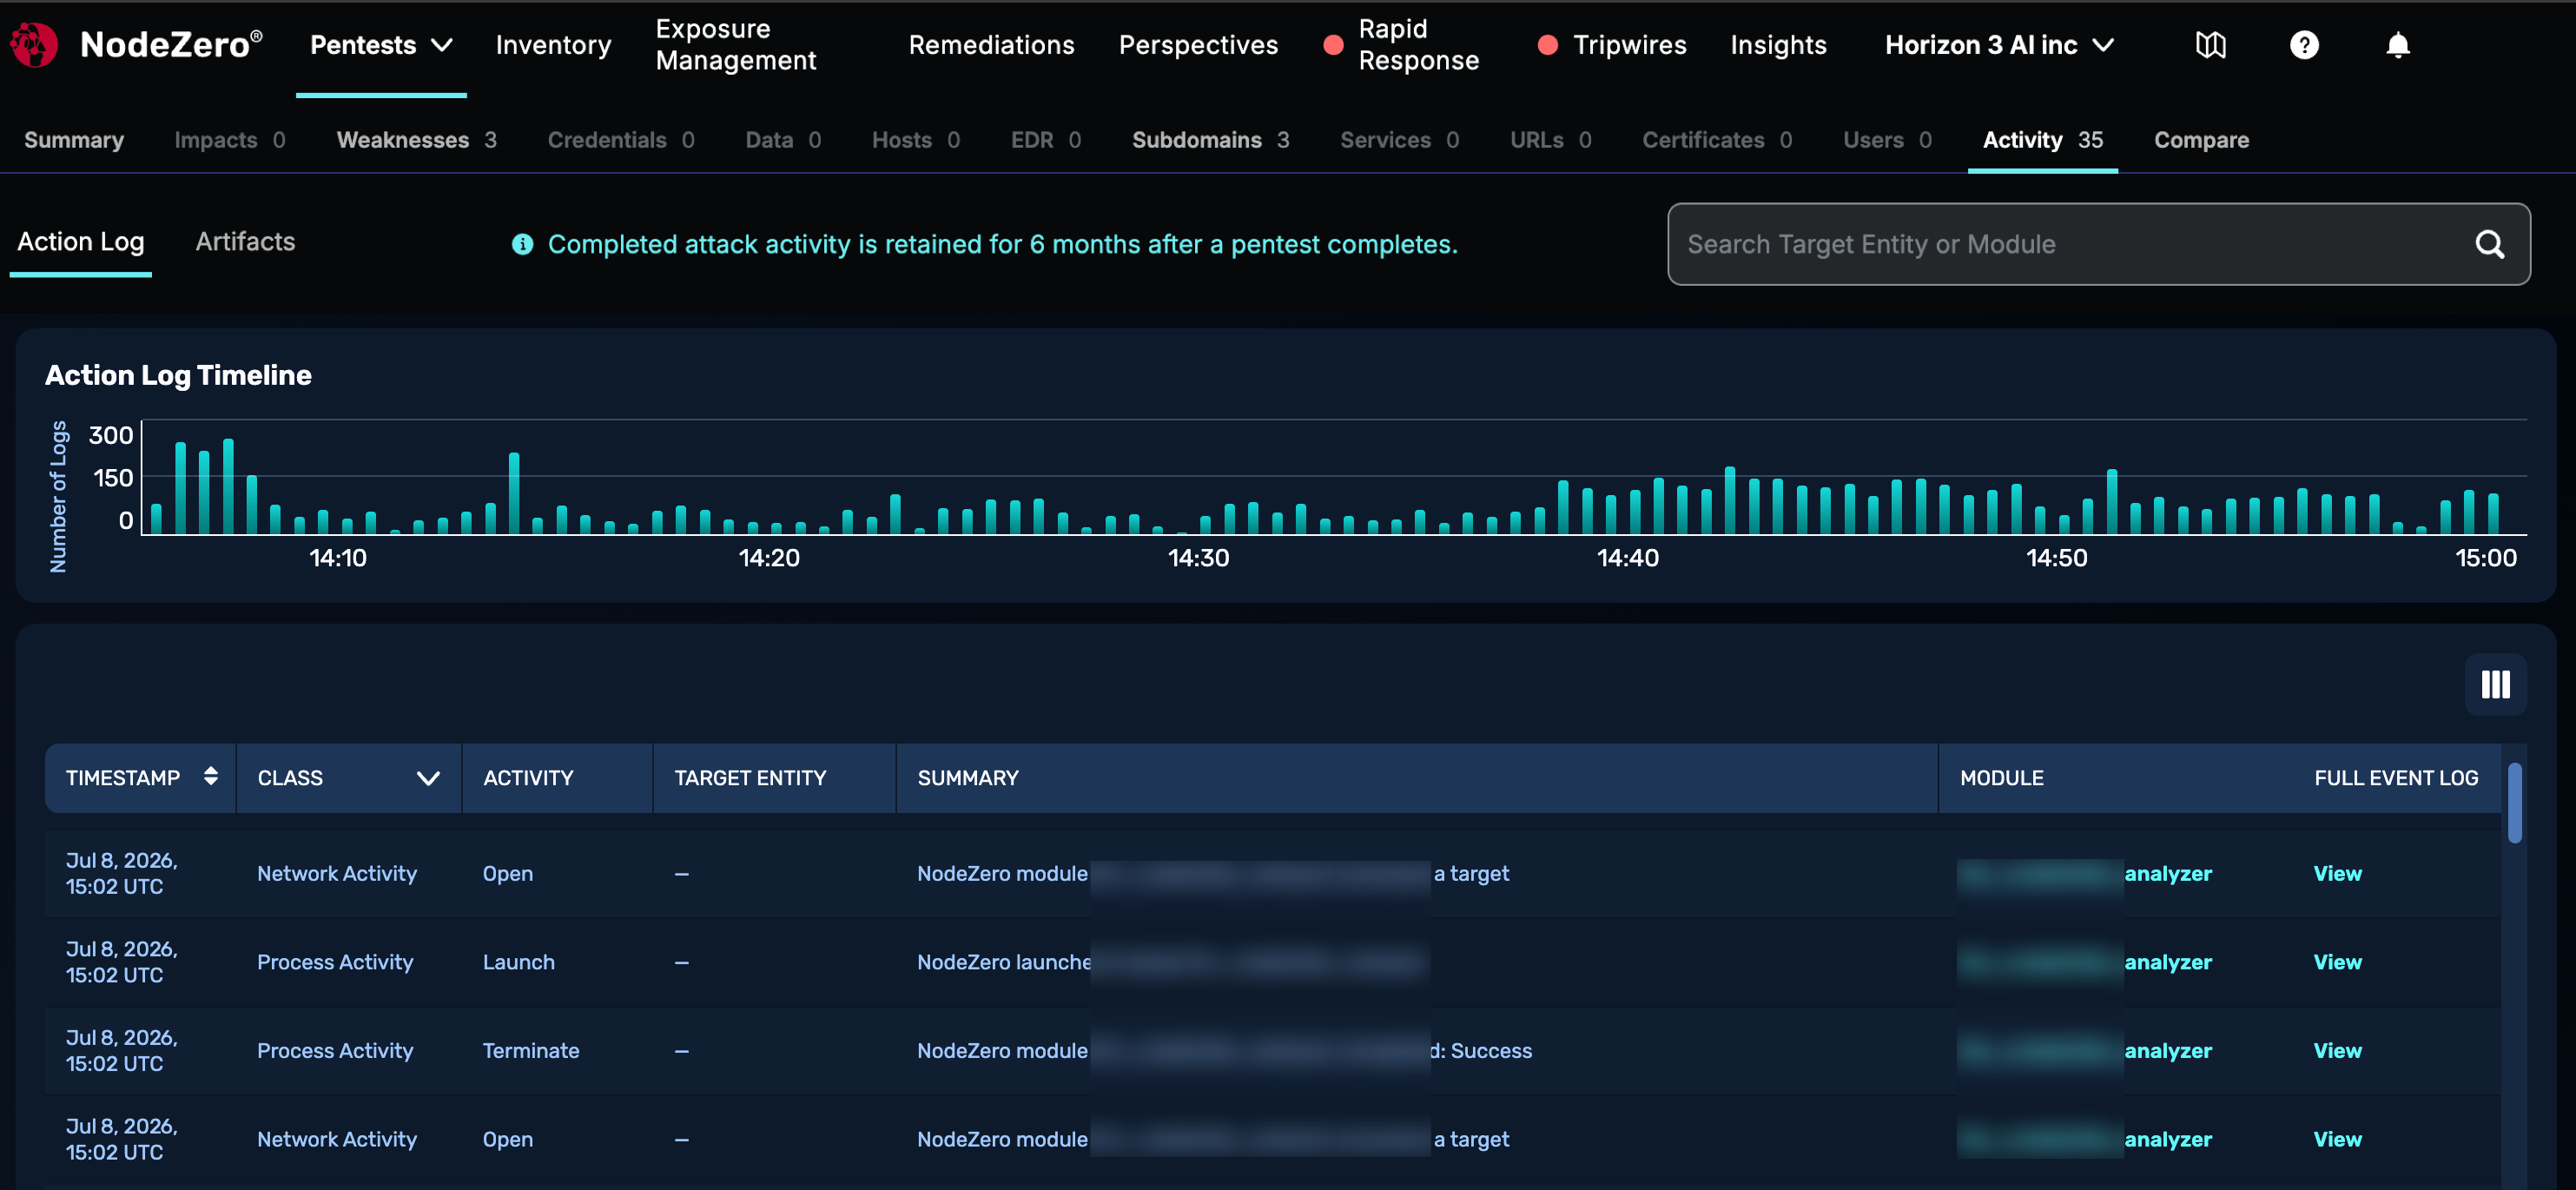This screenshot has width=2576, height=1190.
Task: Focus the Search Target Entity or Module field
Action: pyautogui.click(x=2098, y=244)
